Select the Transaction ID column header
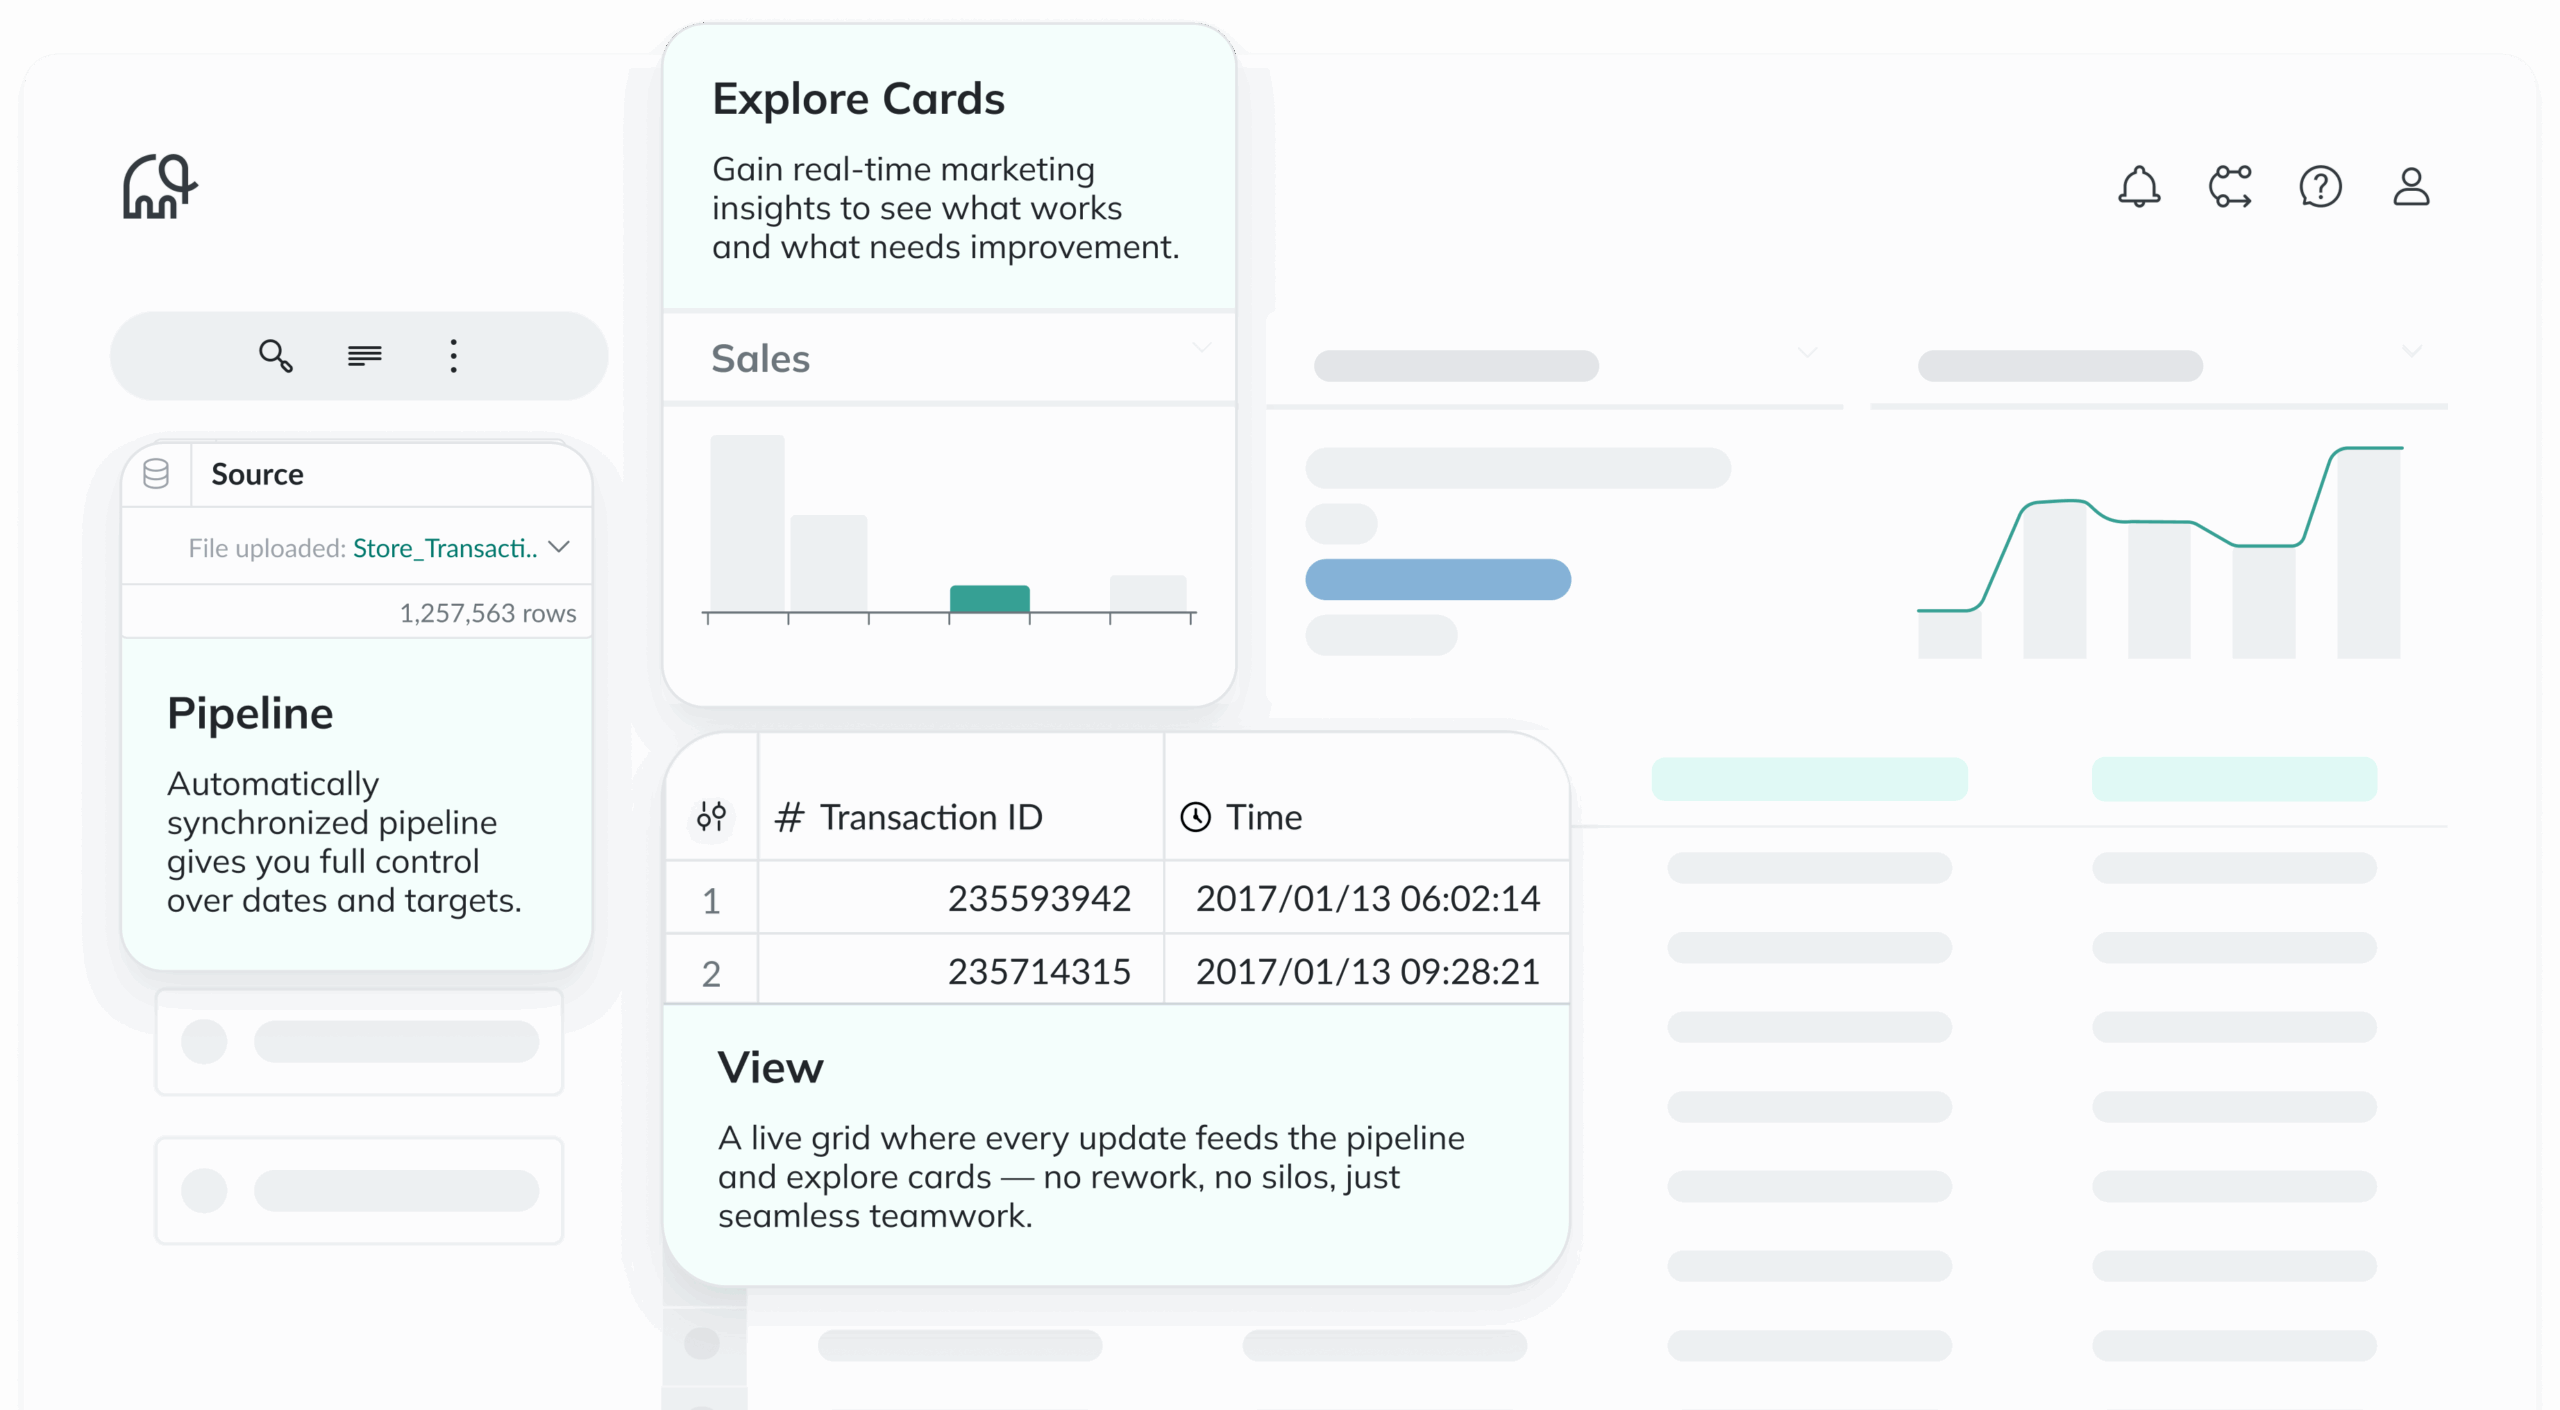This screenshot has height=1410, width=2560. point(930,817)
